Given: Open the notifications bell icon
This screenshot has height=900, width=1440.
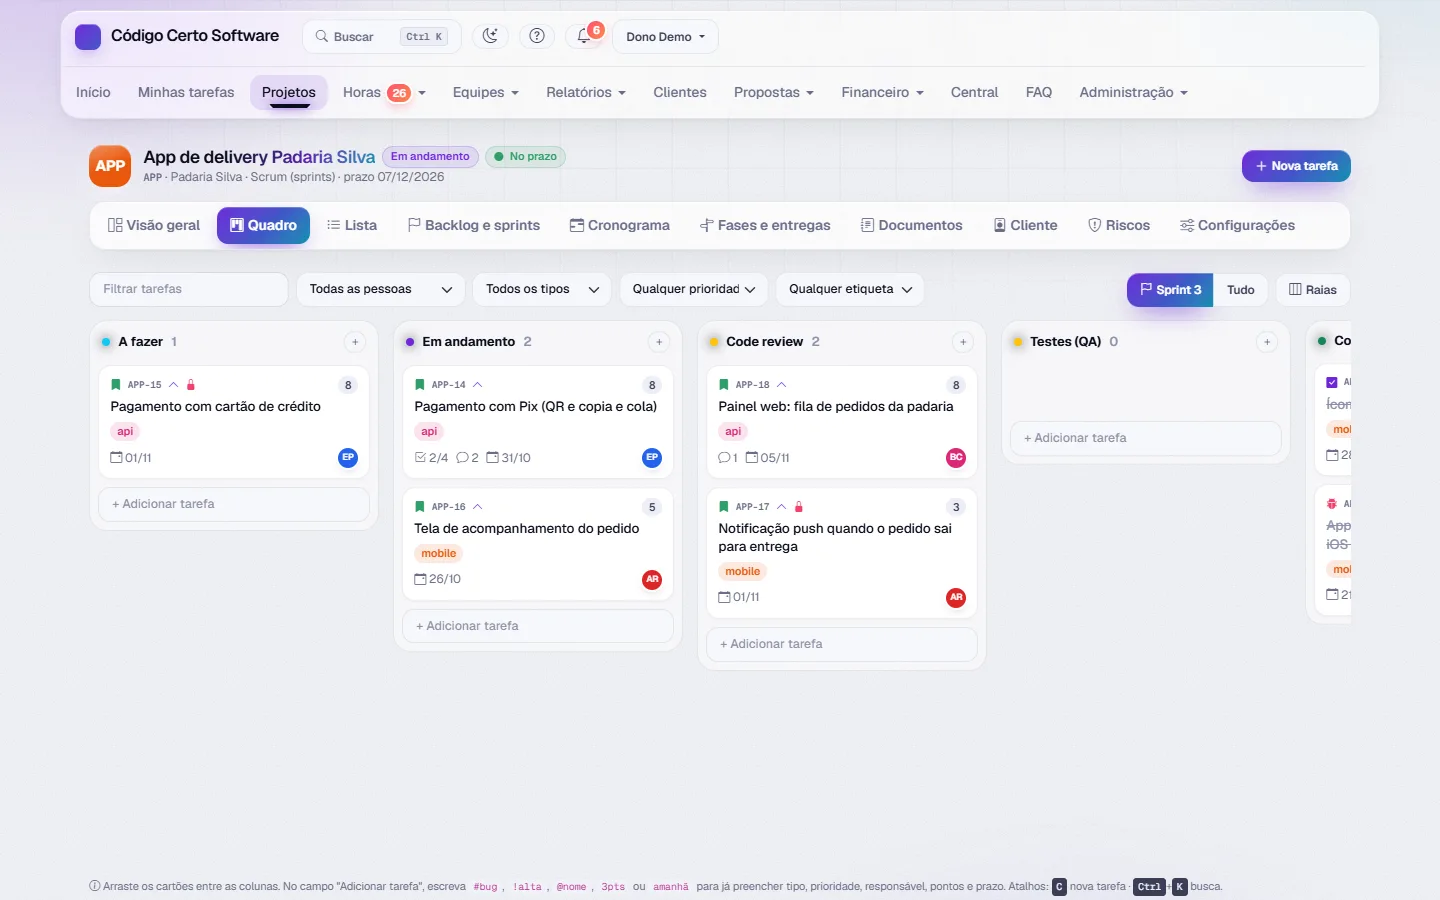Looking at the screenshot, I should 584,36.
